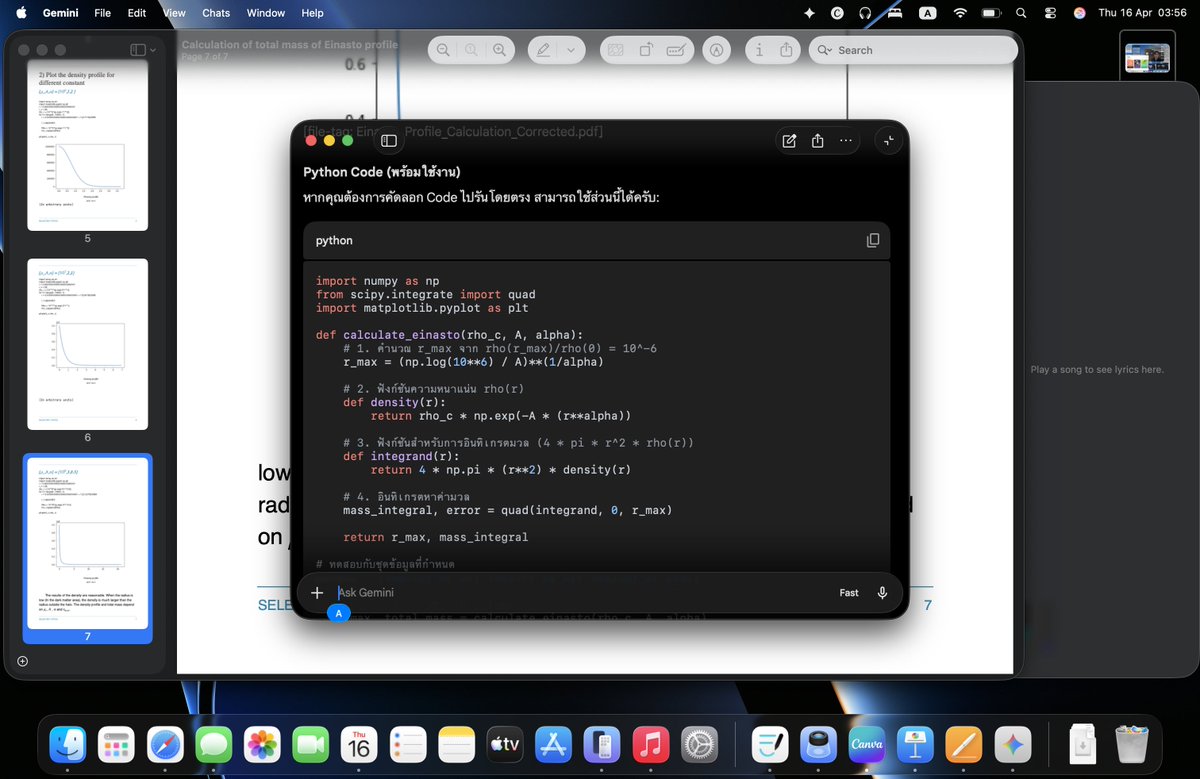Image resolution: width=1200 pixels, height=779 pixels.
Task: Open FaceTime from the Dock
Action: click(x=311, y=745)
